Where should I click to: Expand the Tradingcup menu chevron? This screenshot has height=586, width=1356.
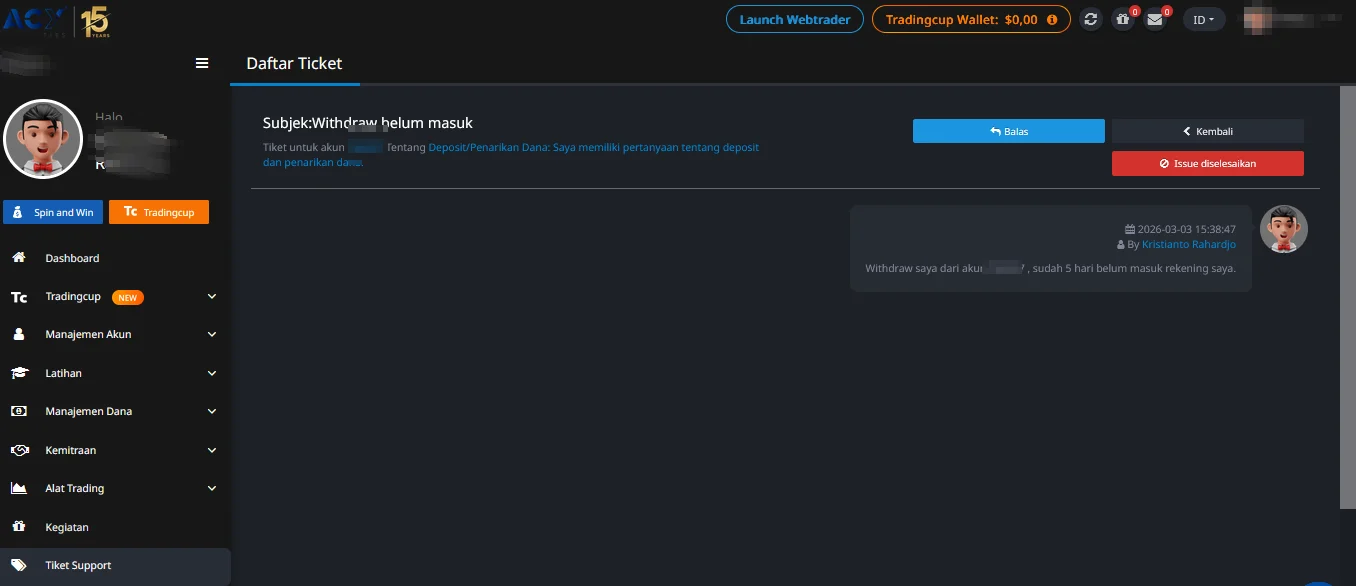click(212, 297)
